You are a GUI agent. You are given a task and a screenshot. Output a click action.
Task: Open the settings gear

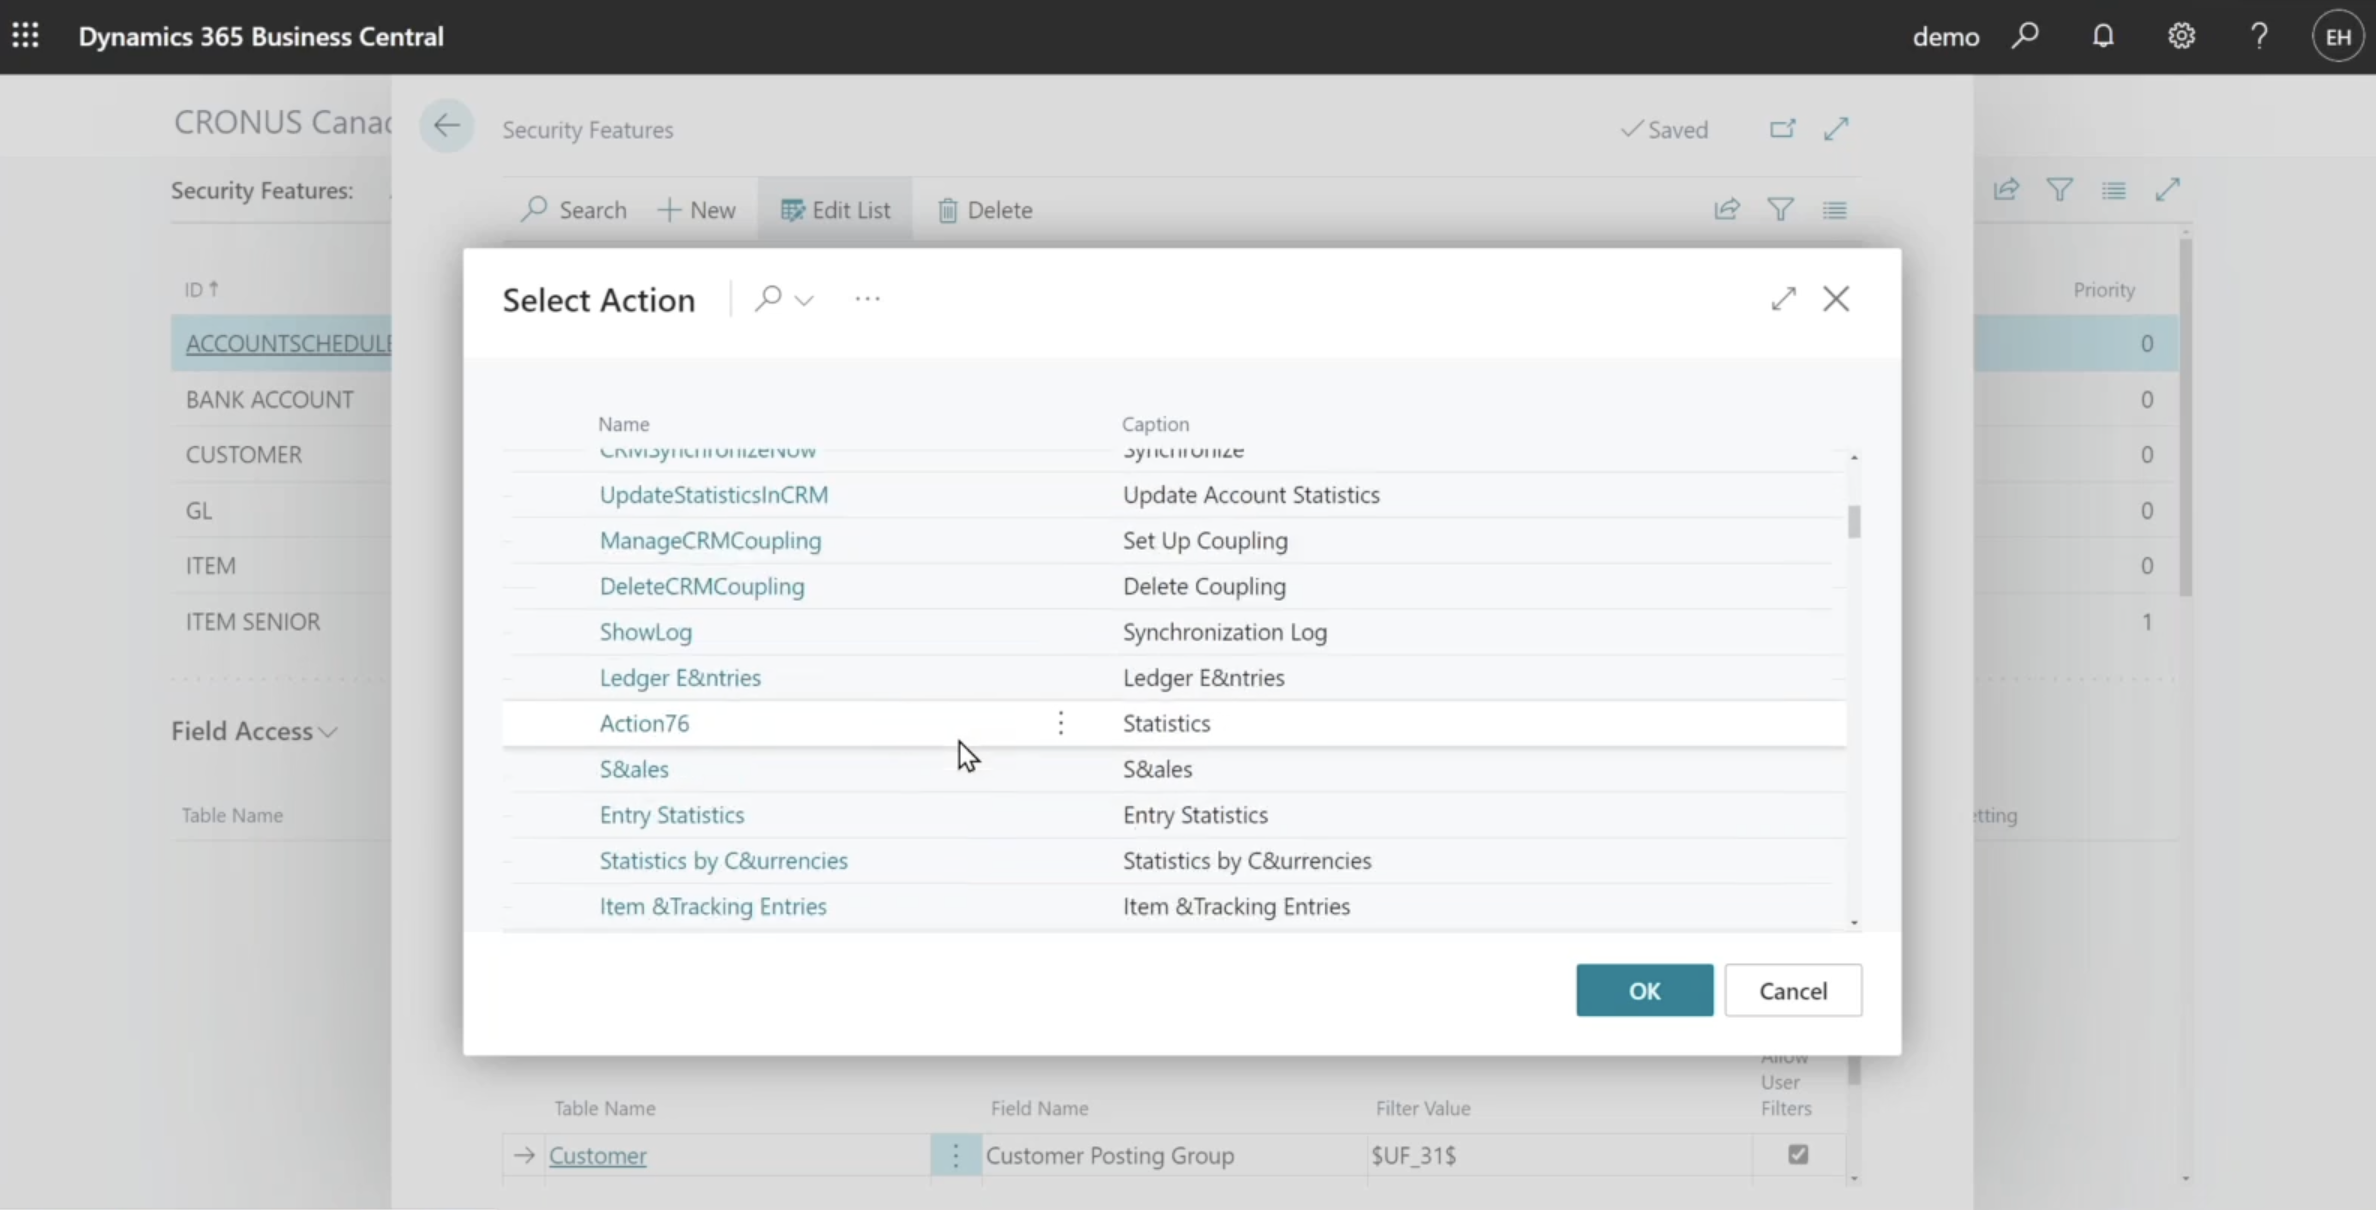point(2181,36)
